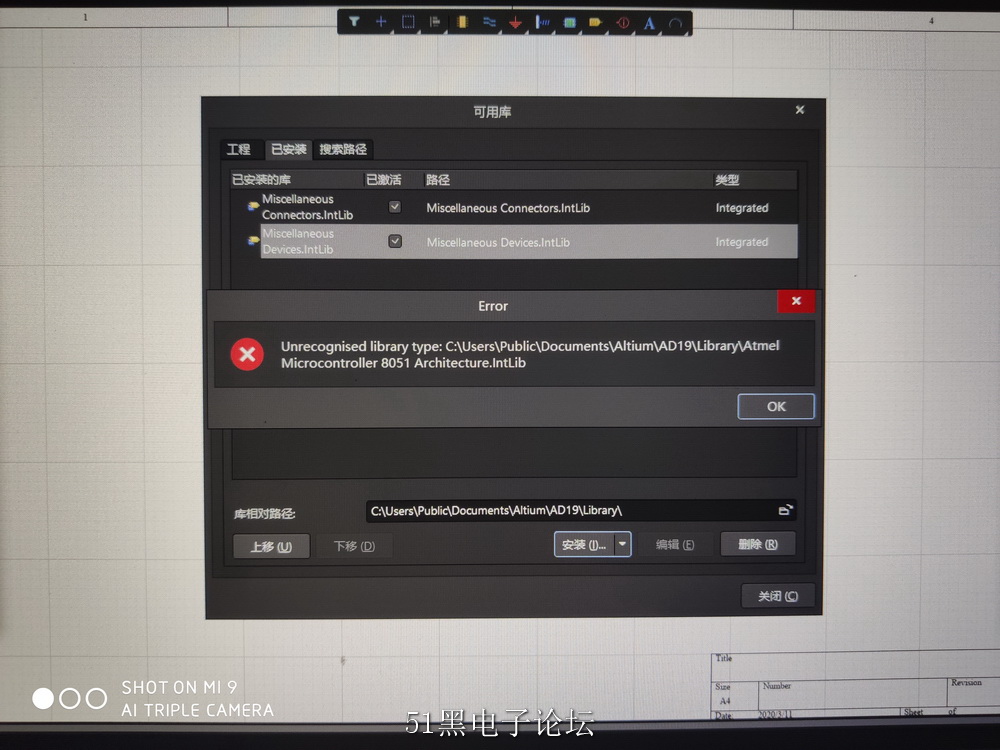Viewport: 1000px width, 750px height.
Task: Open the align objects tool
Action: pyautogui.click(x=435, y=22)
